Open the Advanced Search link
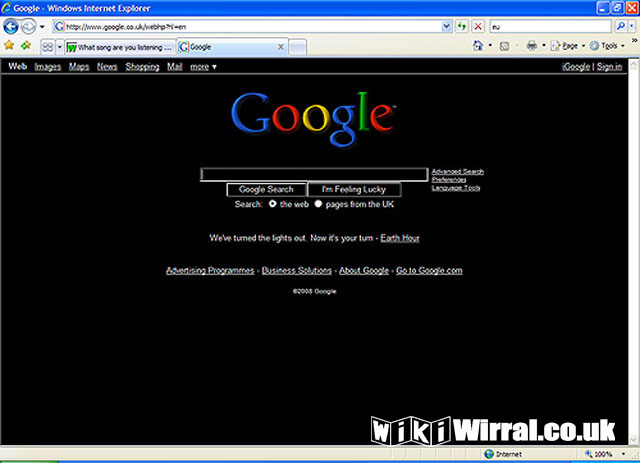Viewport: 640px width, 463px height. tap(458, 171)
